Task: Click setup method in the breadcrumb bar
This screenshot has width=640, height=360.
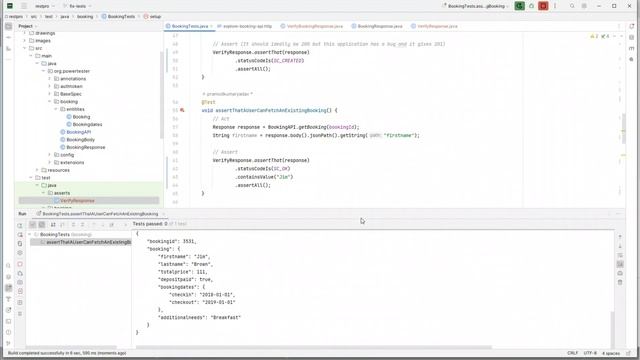Action: tap(152, 17)
